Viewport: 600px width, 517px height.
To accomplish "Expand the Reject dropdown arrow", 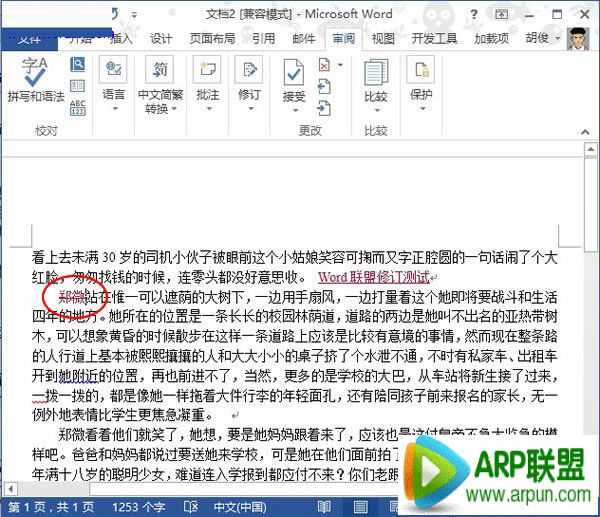I will pyautogui.click(x=340, y=65).
